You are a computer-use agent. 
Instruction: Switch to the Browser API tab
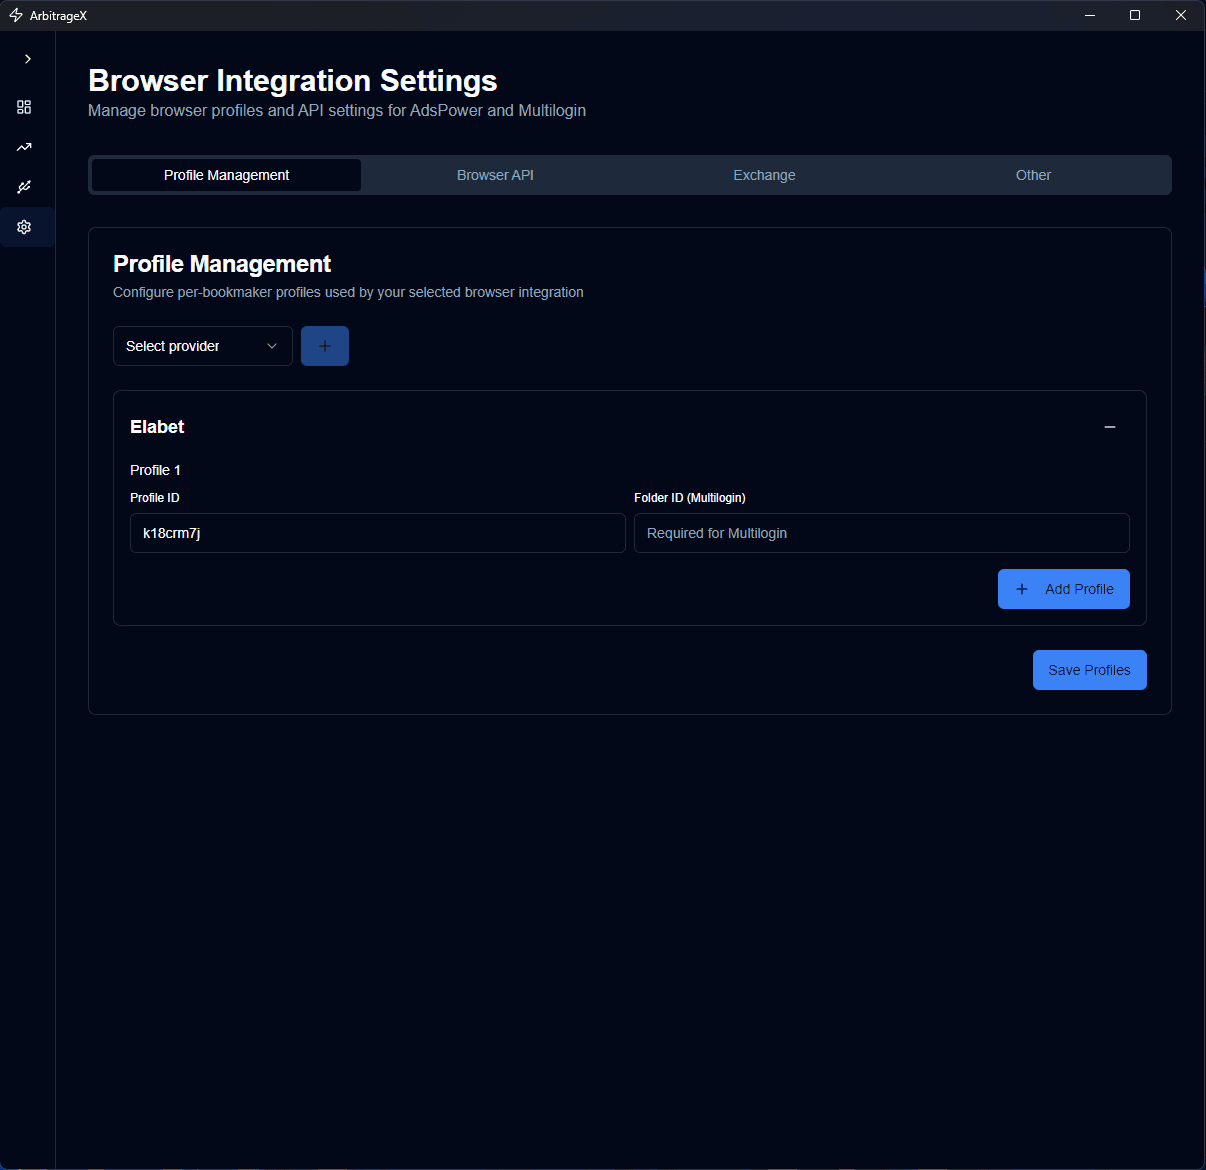tap(494, 175)
